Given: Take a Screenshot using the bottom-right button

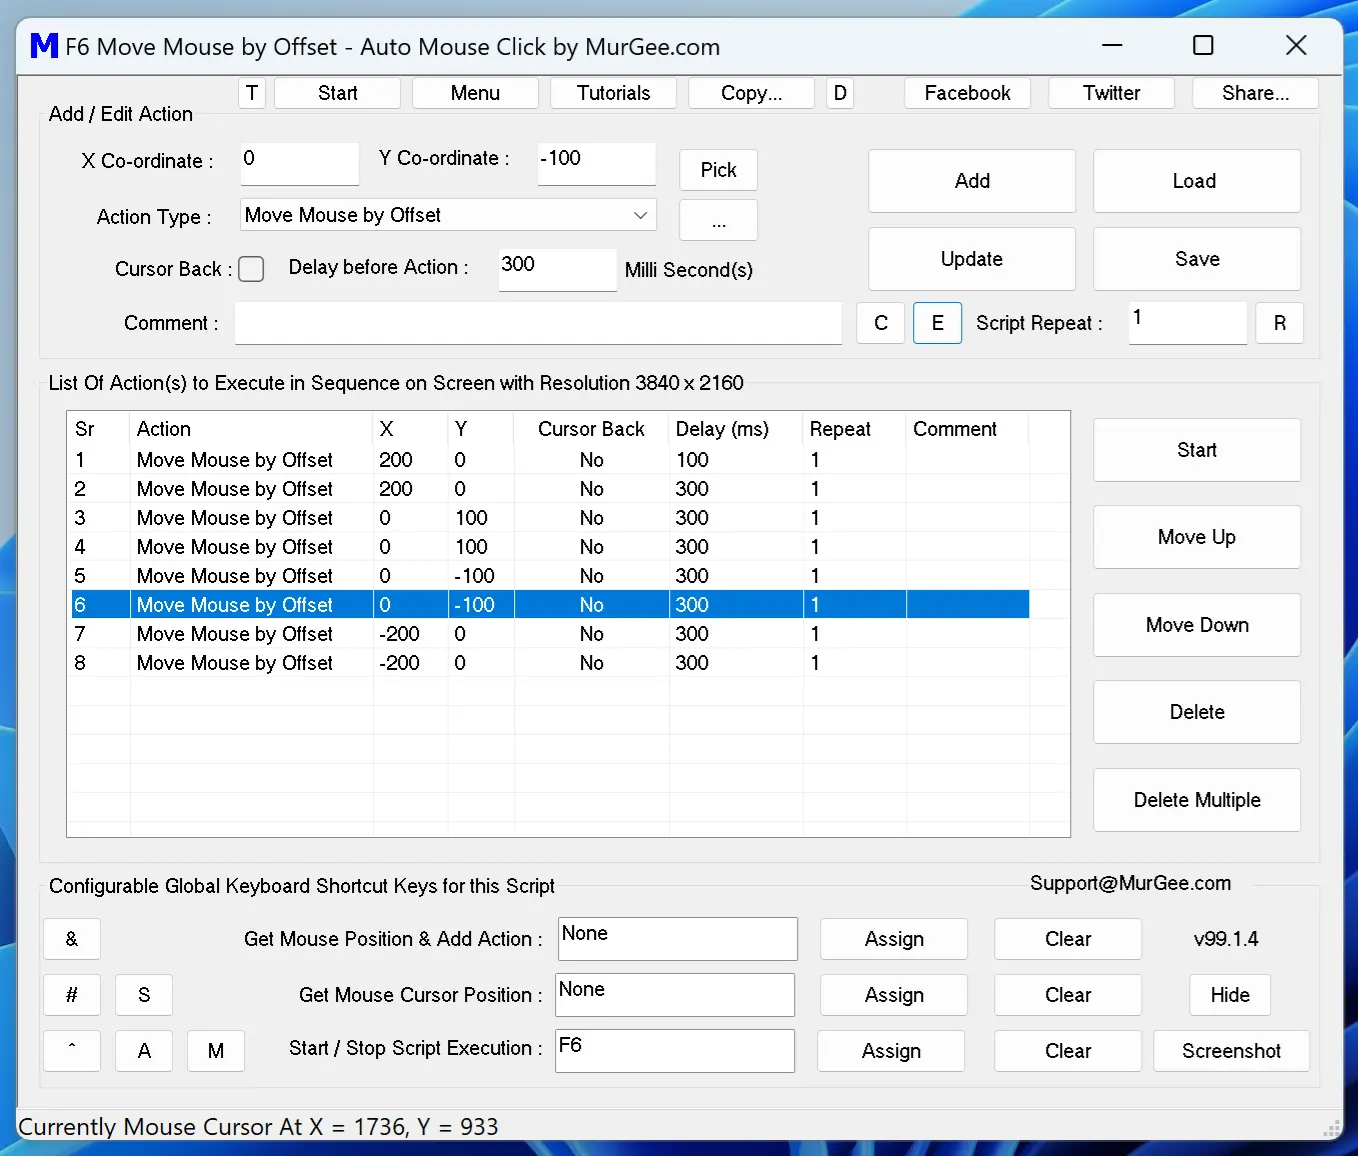Looking at the screenshot, I should click(1231, 1051).
